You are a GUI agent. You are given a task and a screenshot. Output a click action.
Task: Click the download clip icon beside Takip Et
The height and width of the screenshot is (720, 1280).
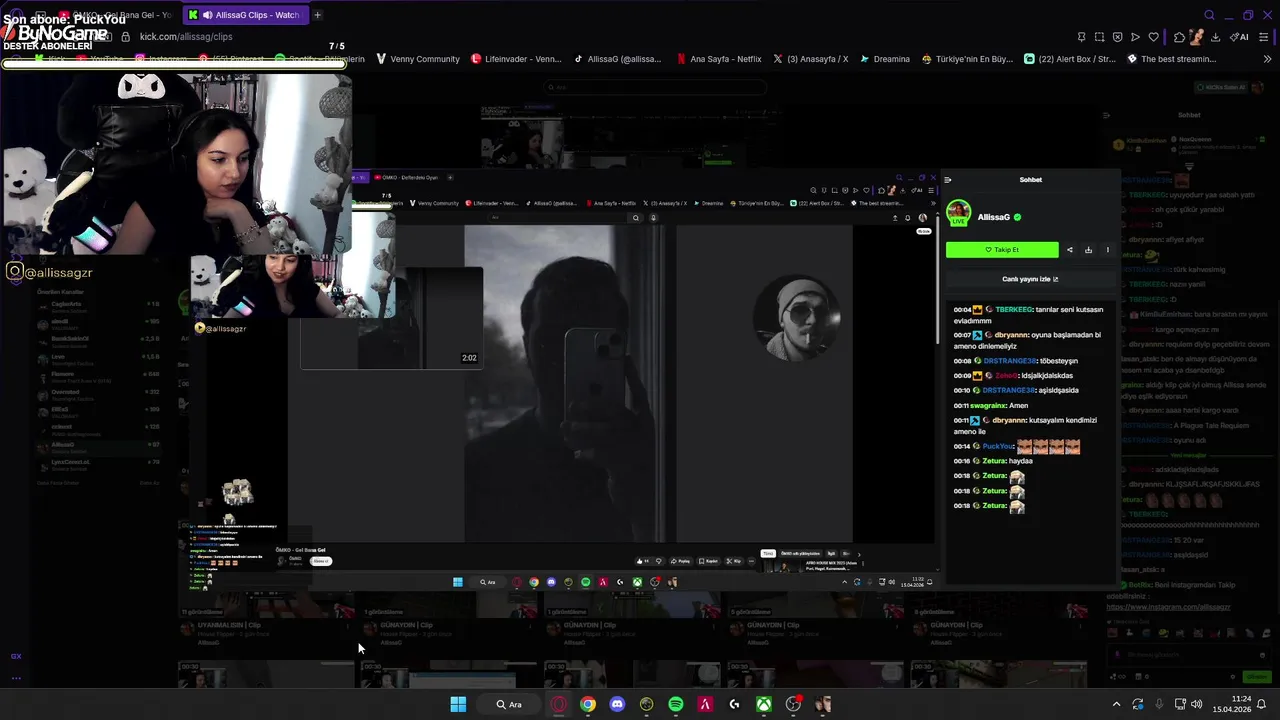tap(1088, 250)
